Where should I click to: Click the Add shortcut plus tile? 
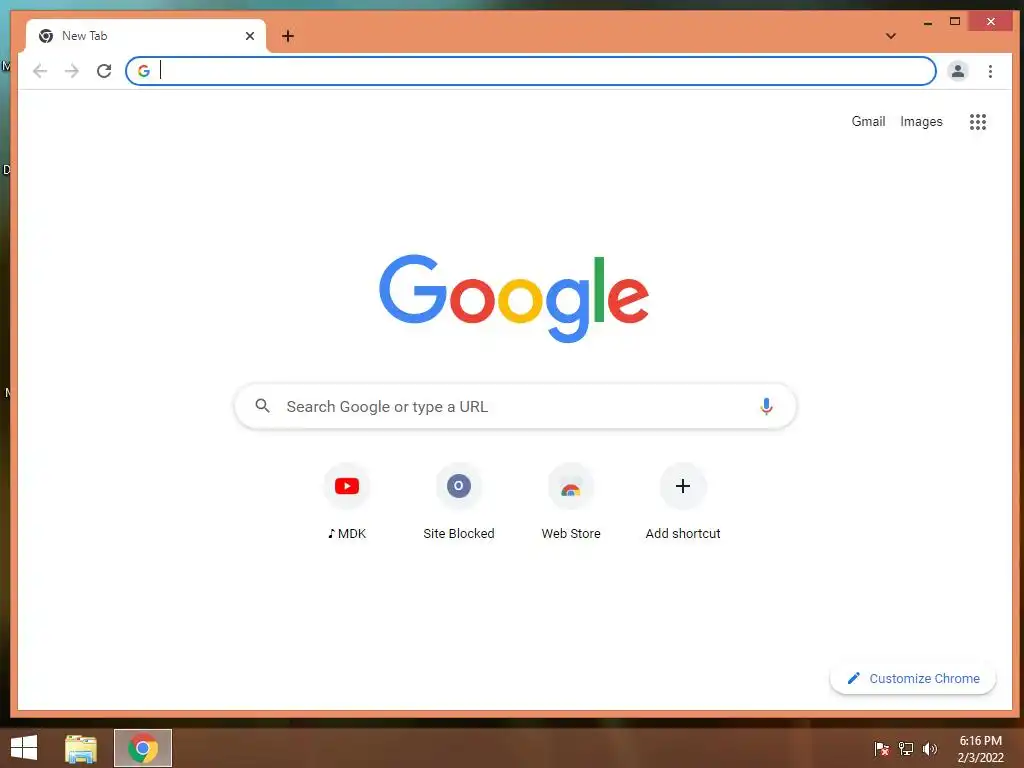tap(682, 486)
